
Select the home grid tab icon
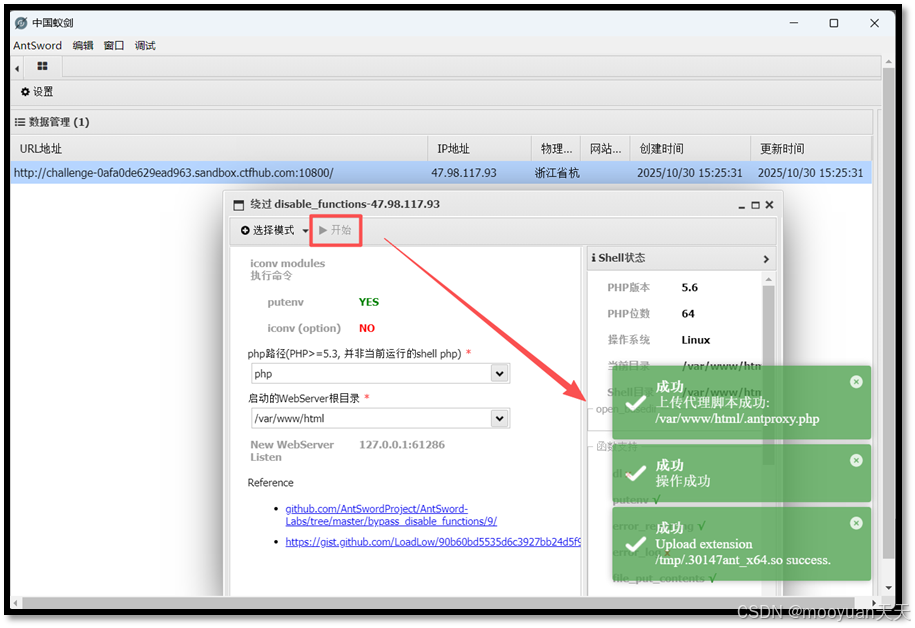pos(43,66)
